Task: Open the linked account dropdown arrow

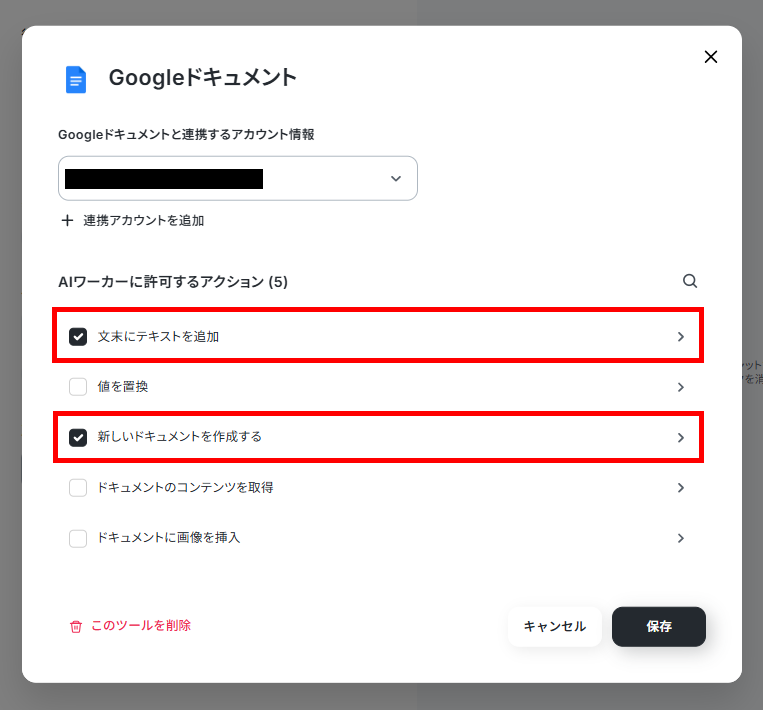Action: (396, 179)
